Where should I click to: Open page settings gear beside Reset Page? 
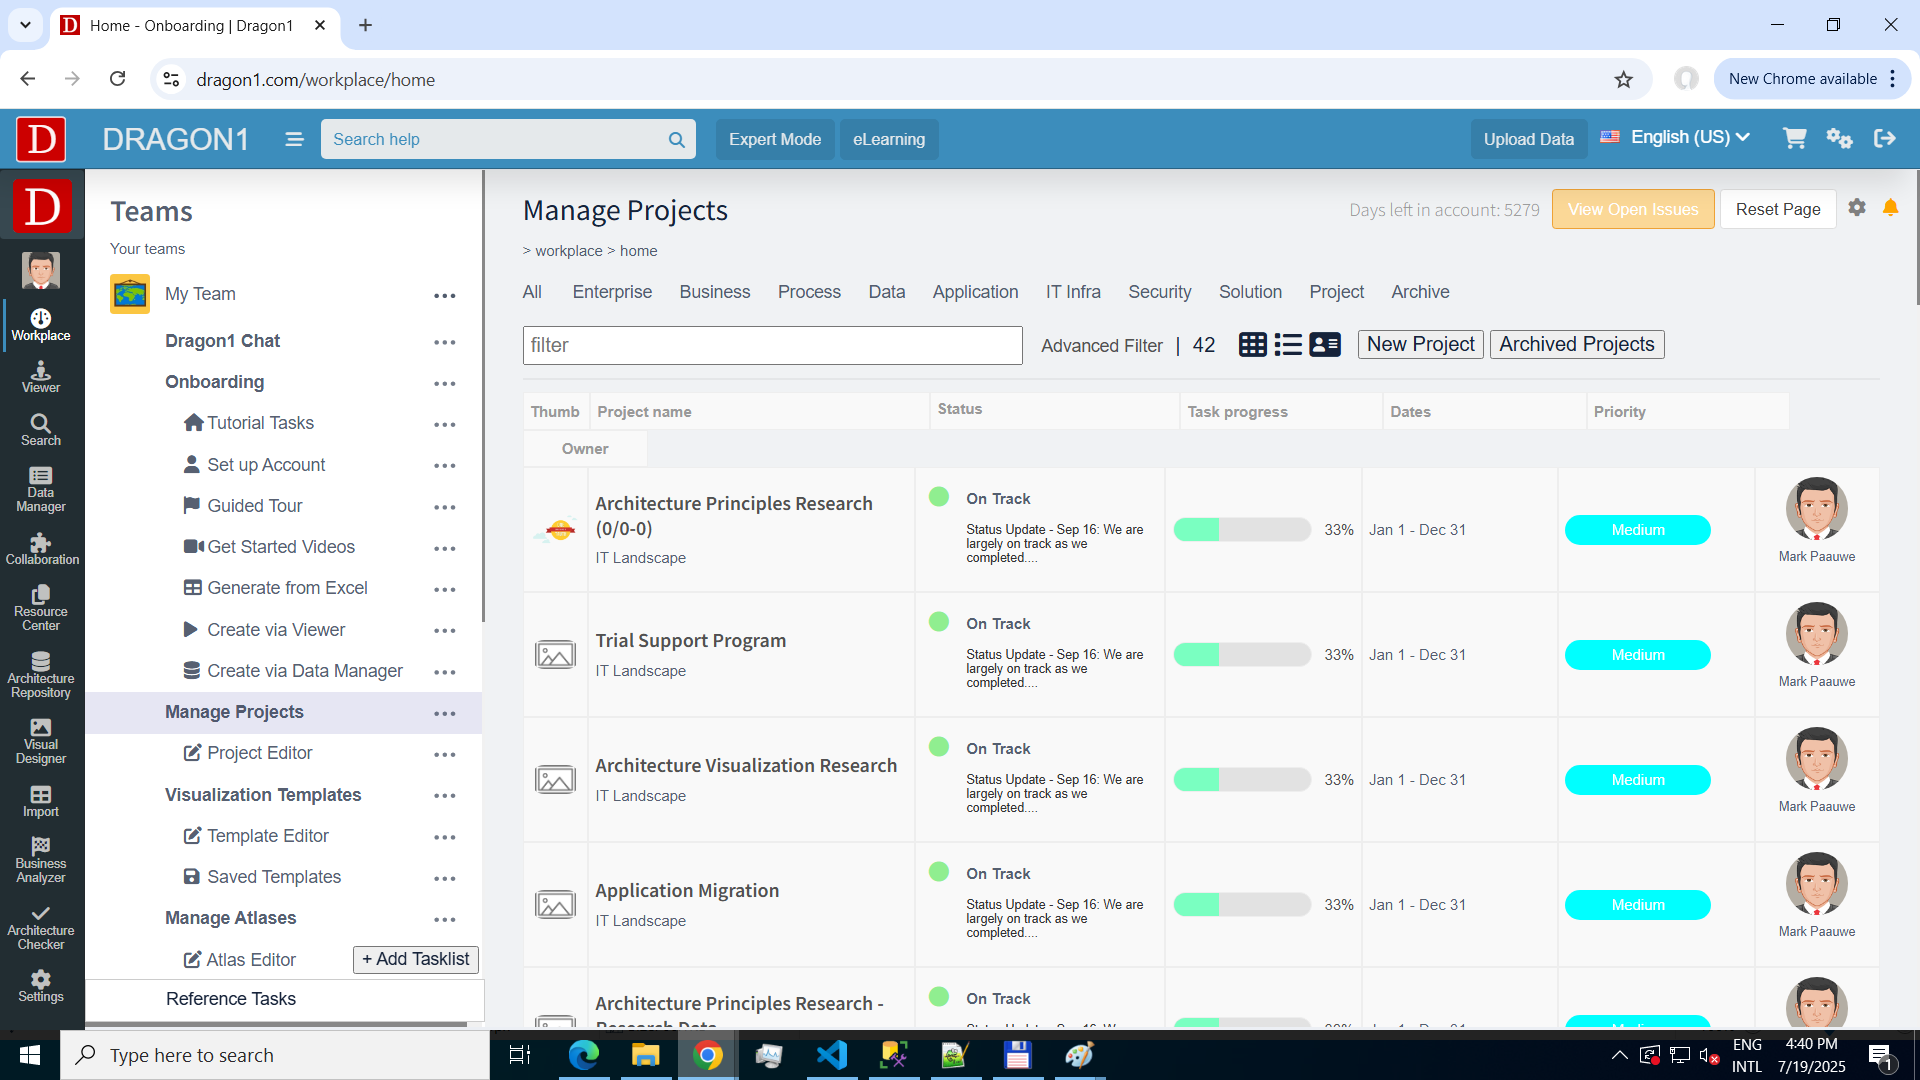point(1857,208)
